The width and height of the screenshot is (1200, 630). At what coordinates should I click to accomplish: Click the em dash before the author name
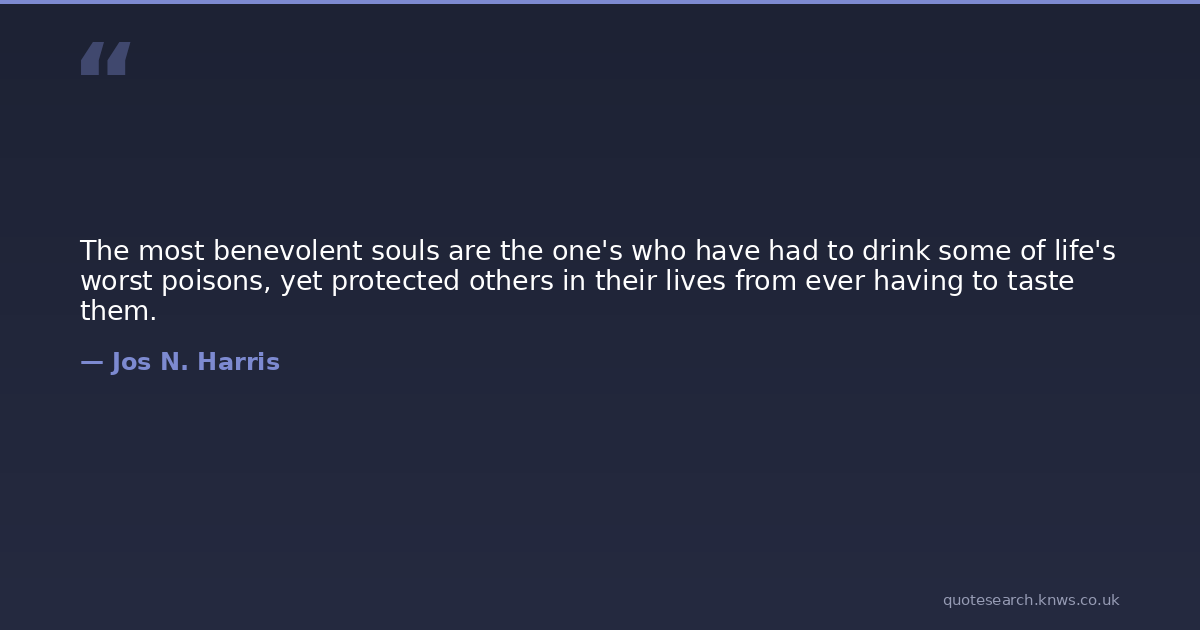click(91, 362)
